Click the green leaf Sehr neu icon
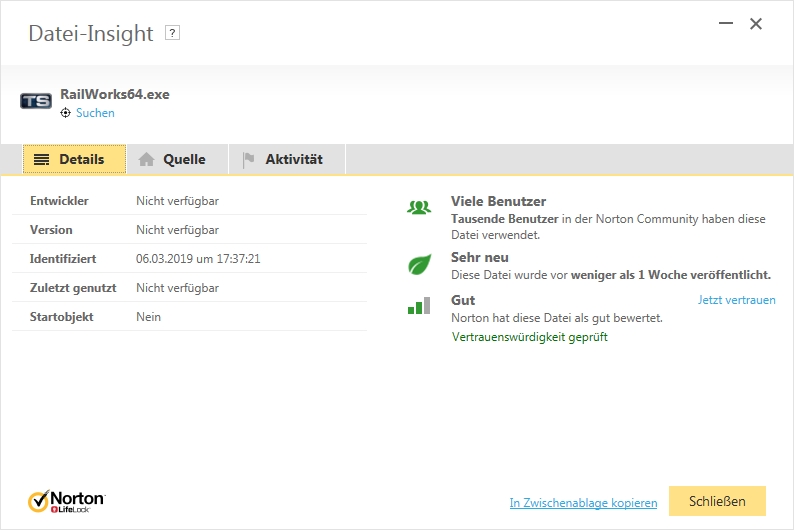Image resolution: width=794 pixels, height=530 pixels. (x=419, y=265)
